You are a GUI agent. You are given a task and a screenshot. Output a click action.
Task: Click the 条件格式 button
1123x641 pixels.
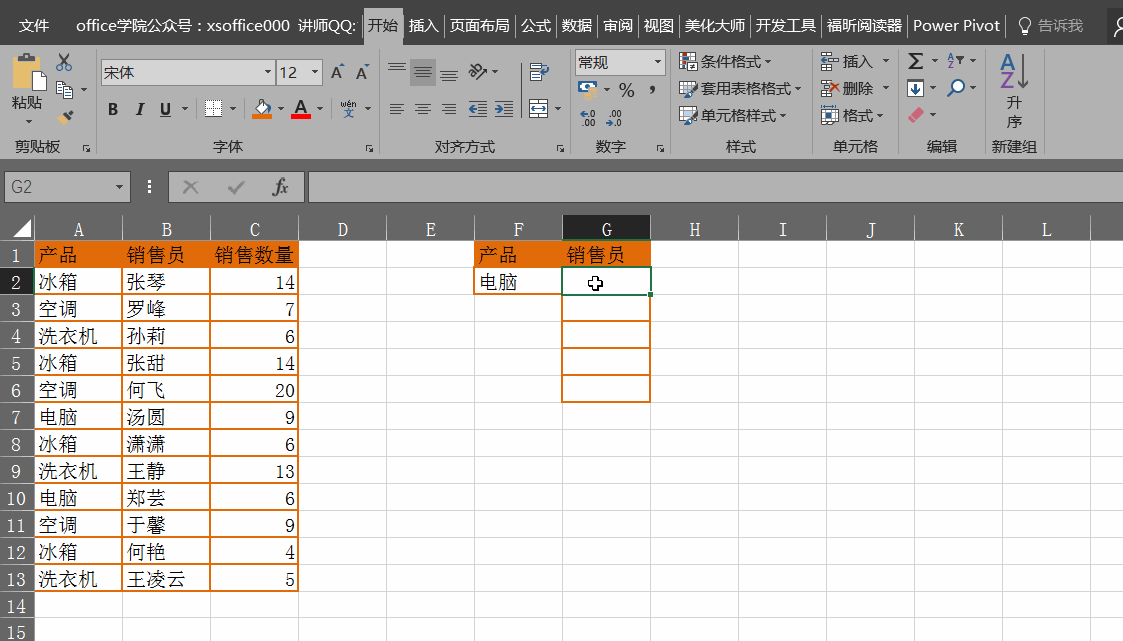(x=725, y=62)
